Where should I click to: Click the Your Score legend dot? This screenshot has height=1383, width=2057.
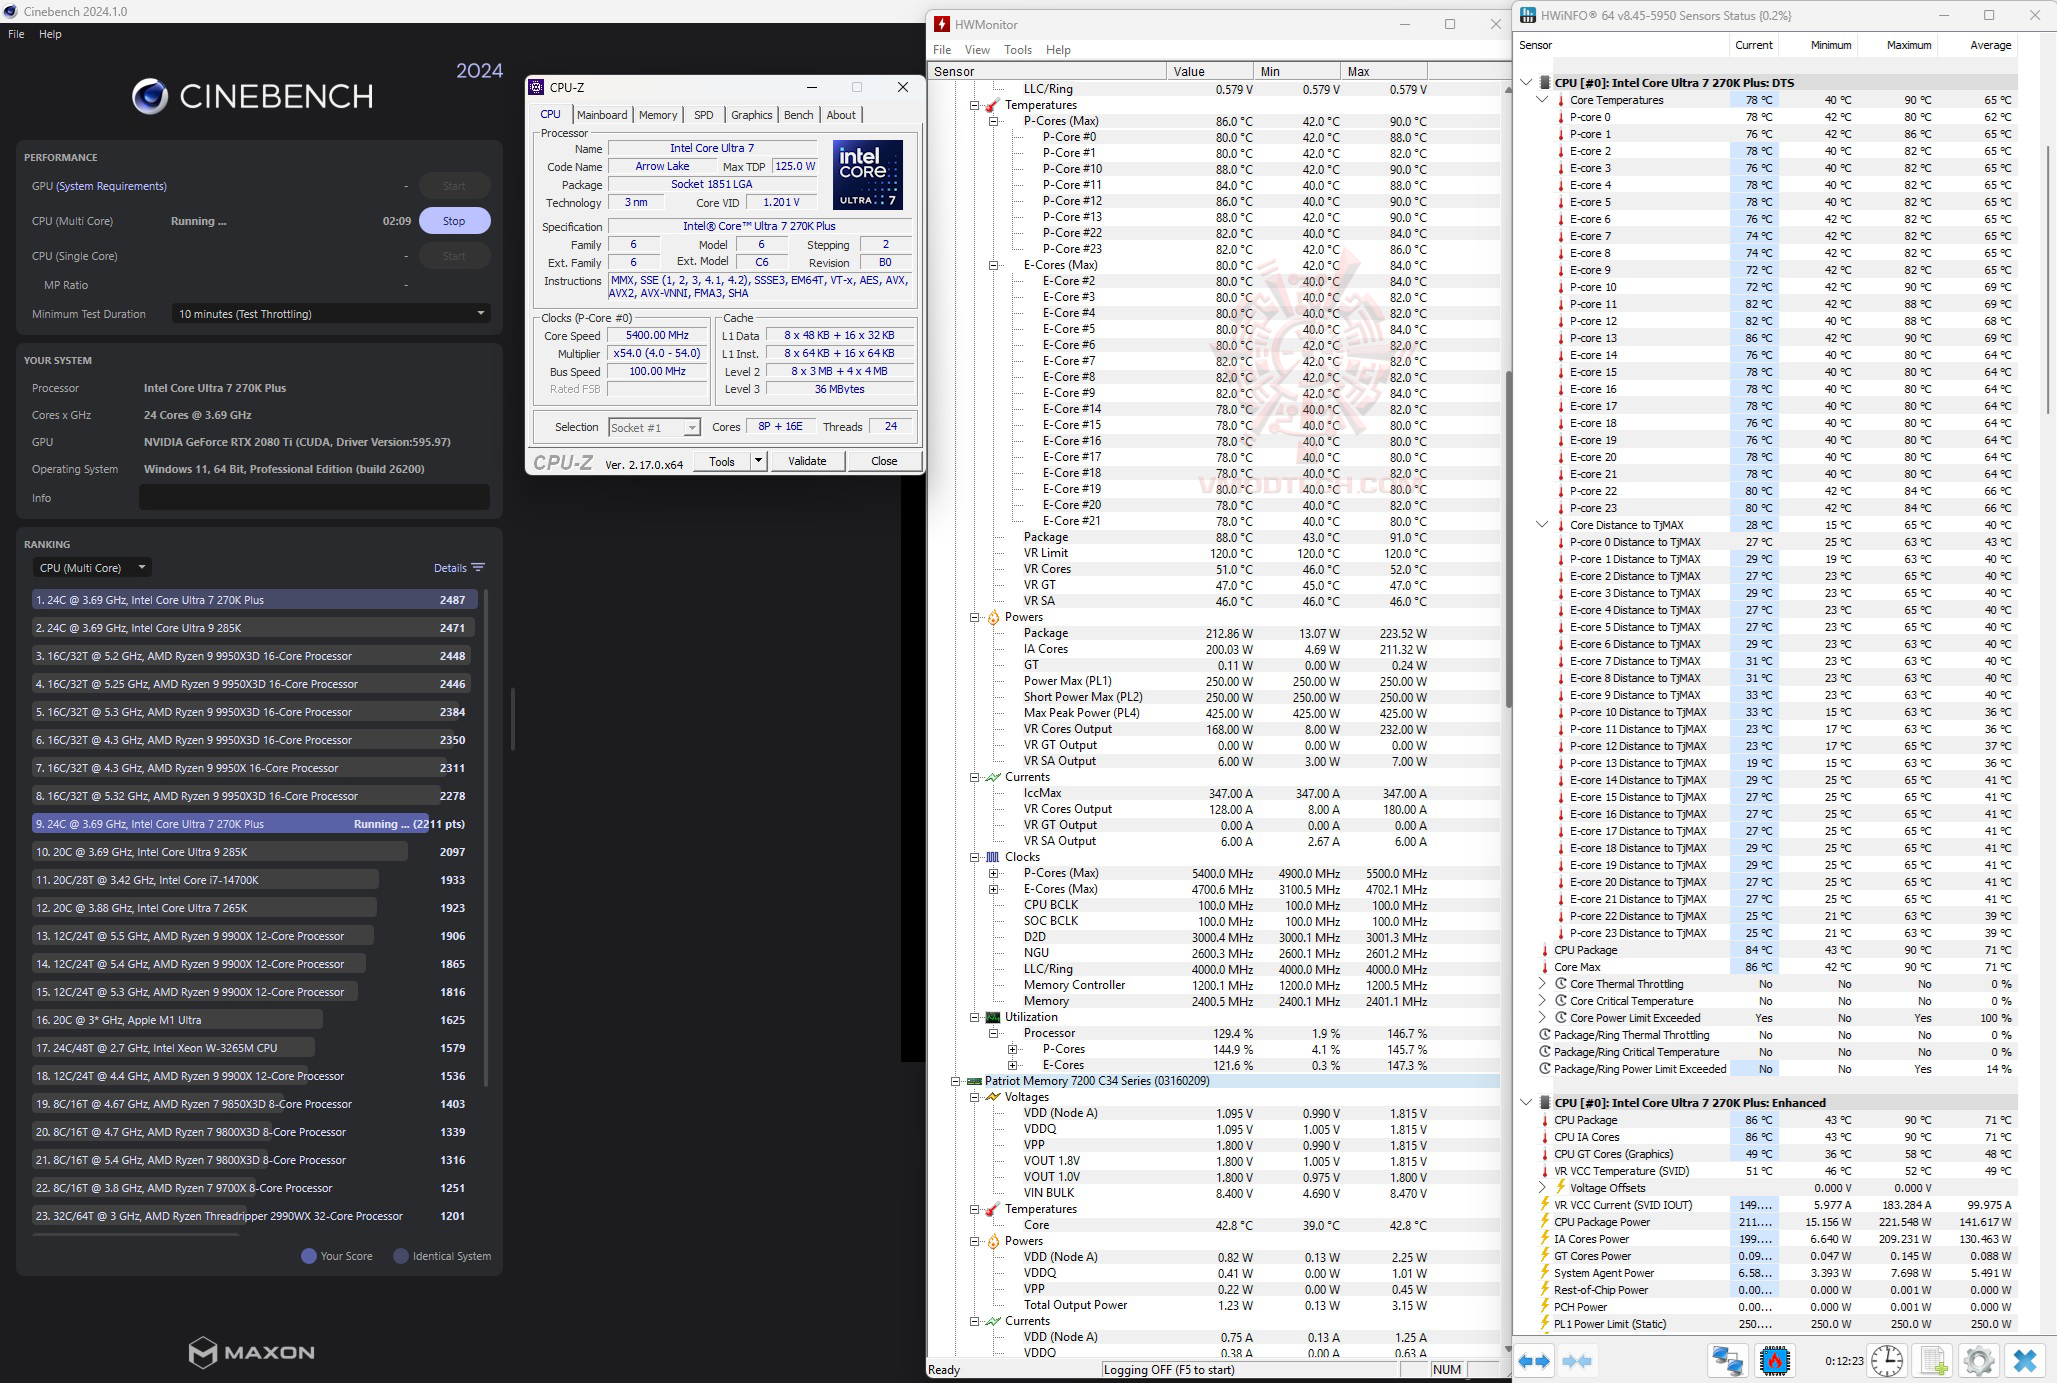309,1256
